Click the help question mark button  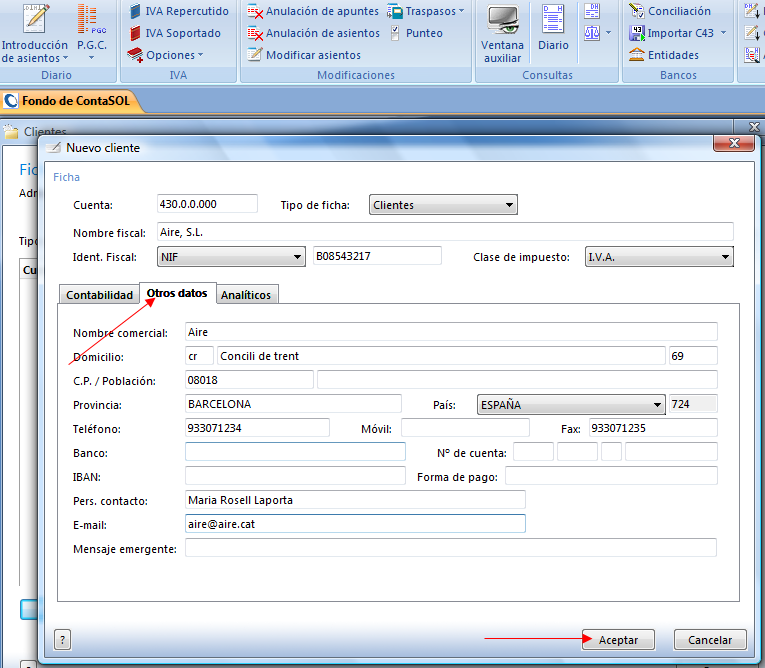[x=62, y=640]
